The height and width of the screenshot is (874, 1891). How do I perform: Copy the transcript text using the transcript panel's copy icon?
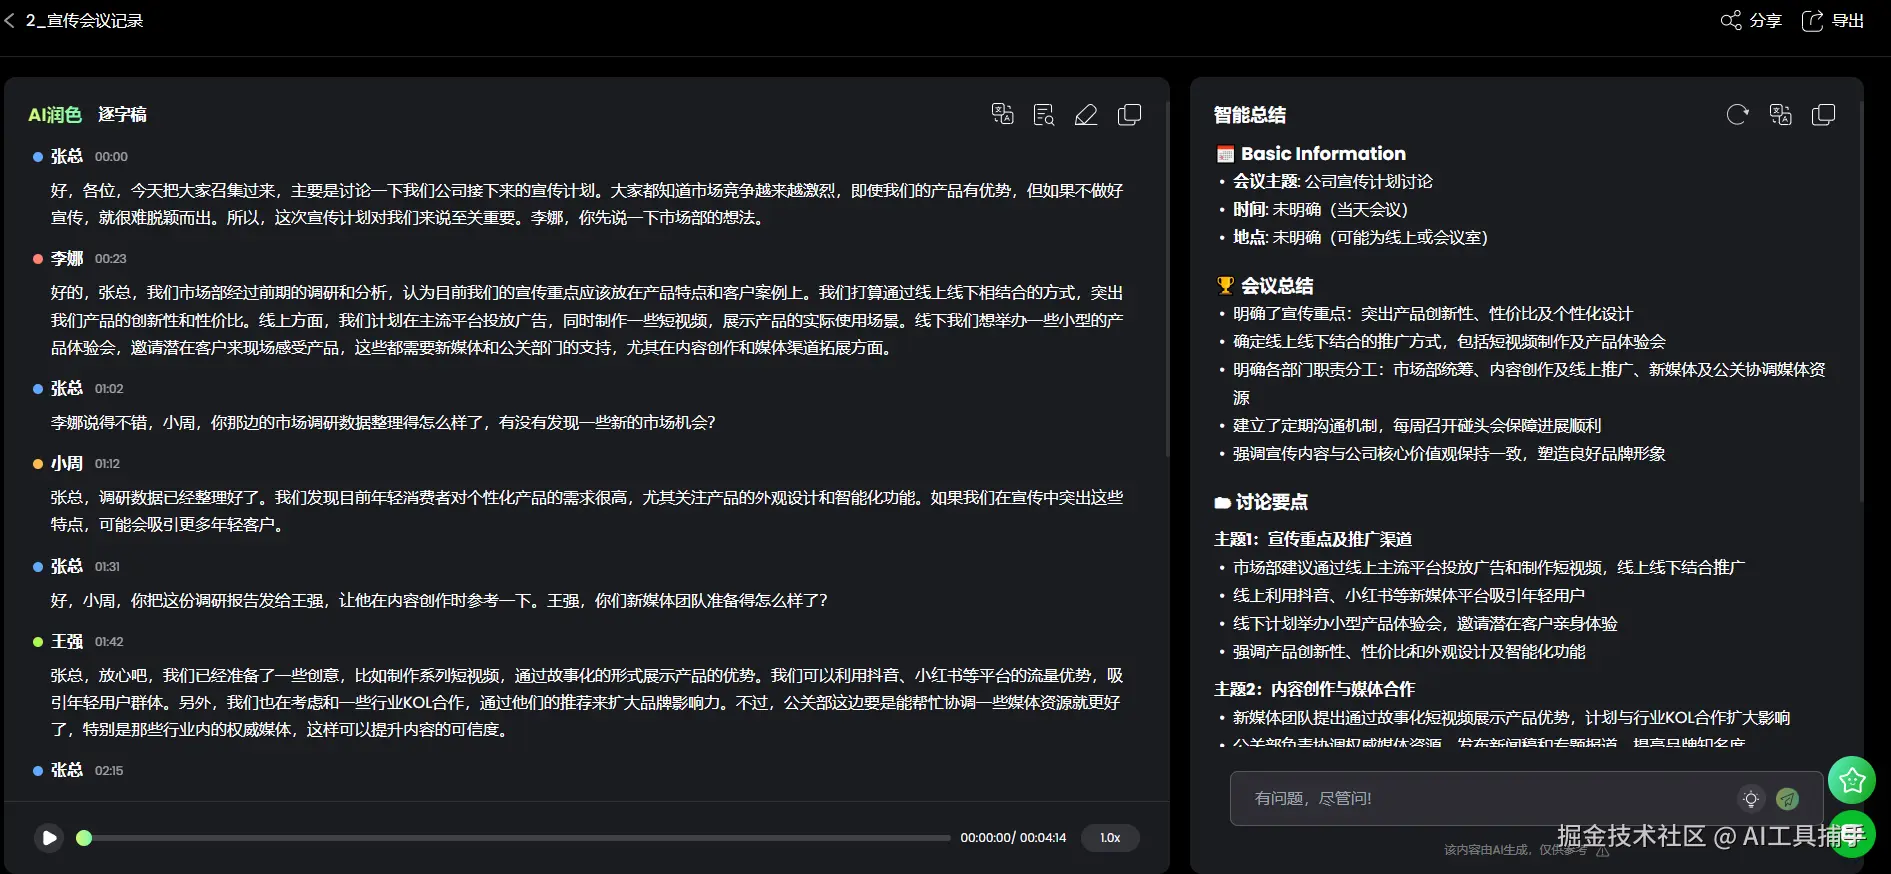click(1129, 115)
